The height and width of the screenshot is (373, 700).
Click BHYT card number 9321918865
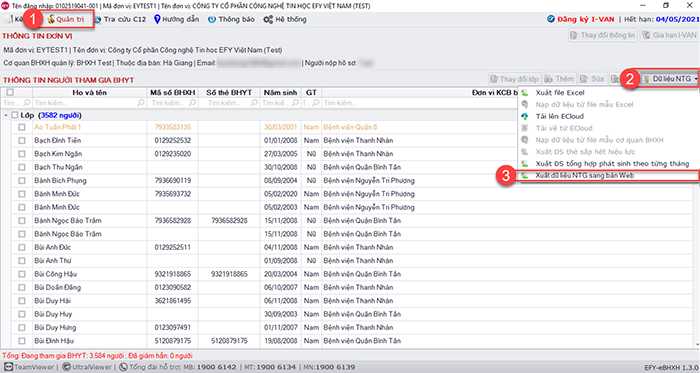coord(229,274)
